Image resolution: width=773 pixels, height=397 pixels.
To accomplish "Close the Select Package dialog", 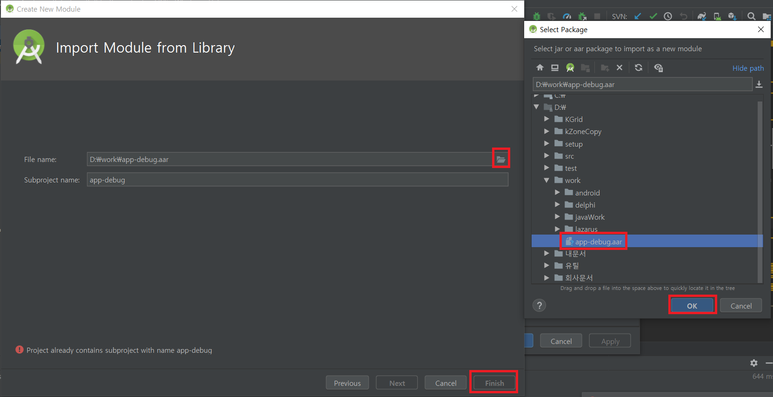I will pyautogui.click(x=761, y=30).
